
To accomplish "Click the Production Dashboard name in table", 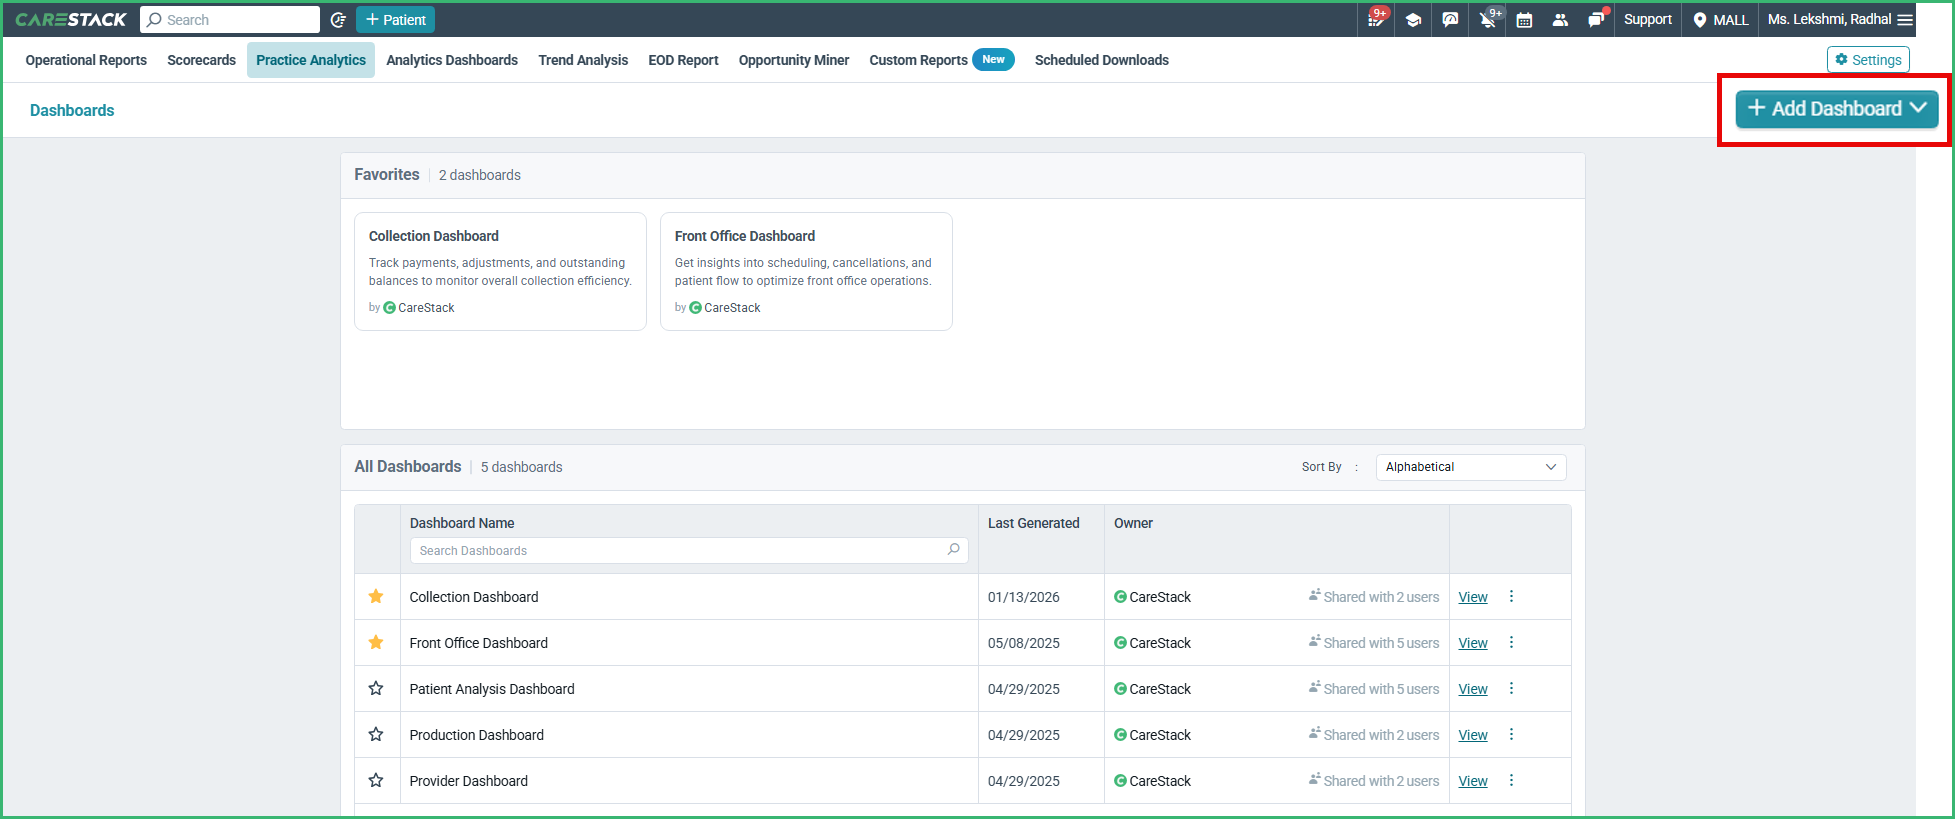I will pos(477,735).
